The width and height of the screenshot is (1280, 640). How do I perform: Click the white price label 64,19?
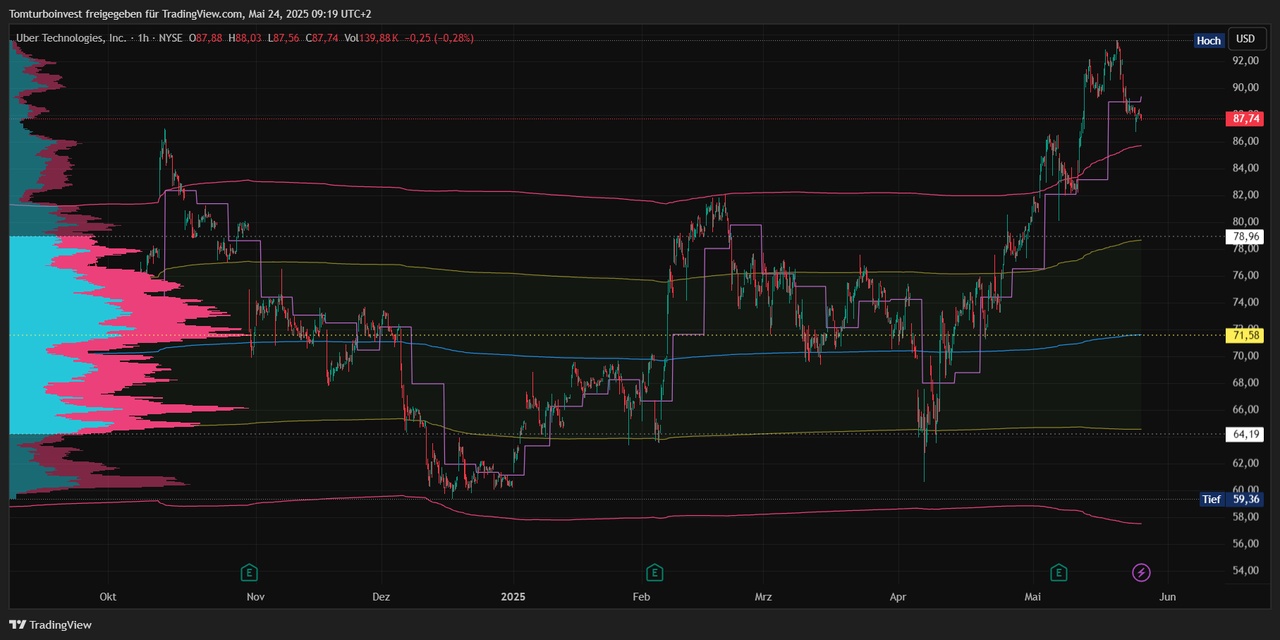pos(1245,434)
